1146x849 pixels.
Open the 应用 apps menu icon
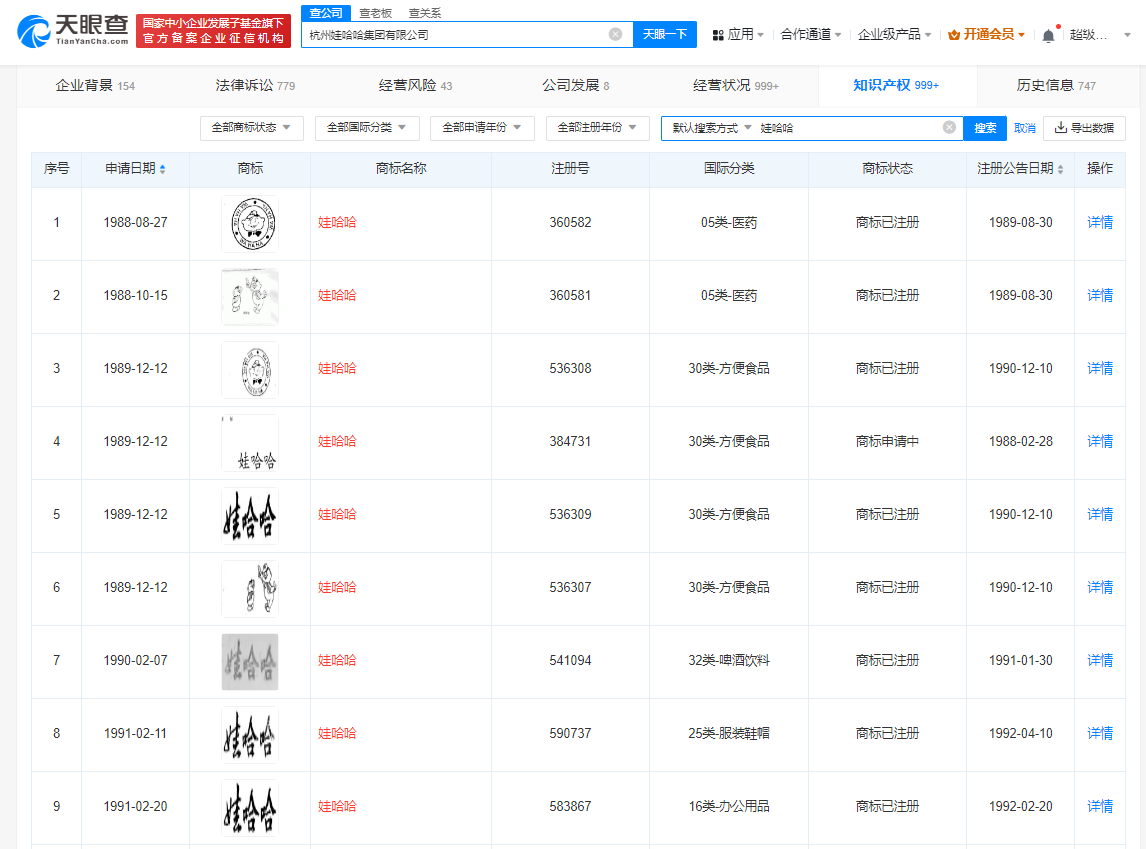(718, 33)
